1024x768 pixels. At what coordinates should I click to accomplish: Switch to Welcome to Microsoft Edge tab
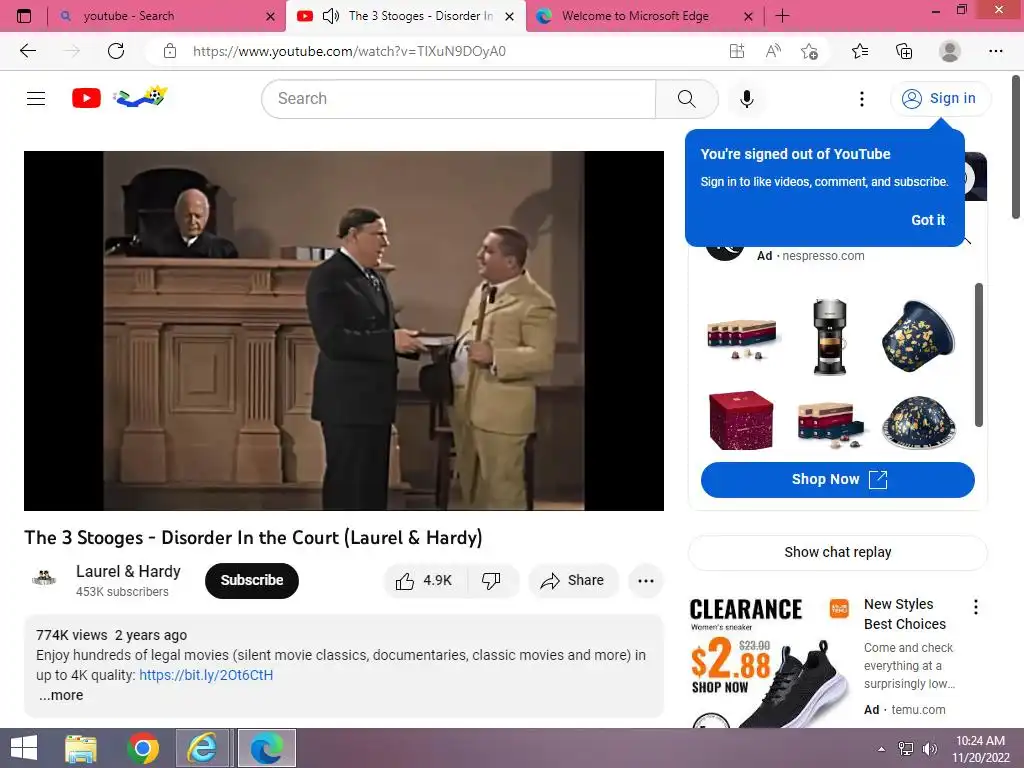643,16
